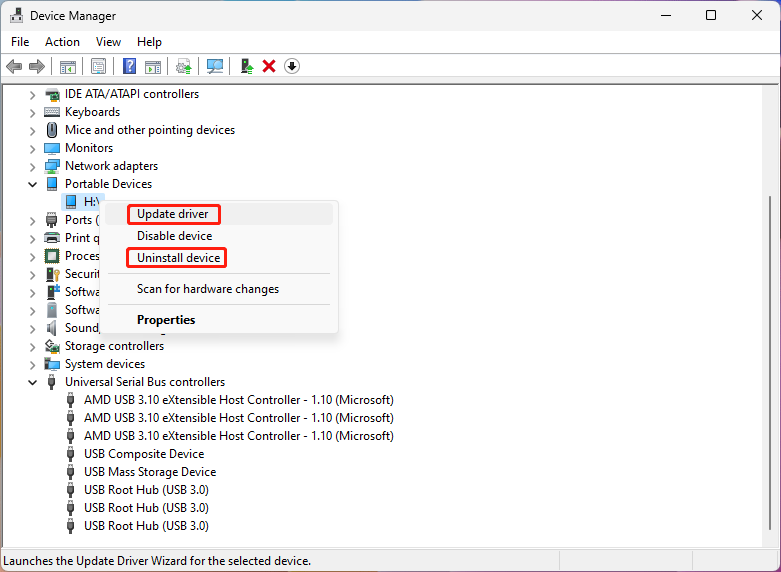The height and width of the screenshot is (572, 781).
Task: Choose Update driver from context menu
Action: coord(219,214)
